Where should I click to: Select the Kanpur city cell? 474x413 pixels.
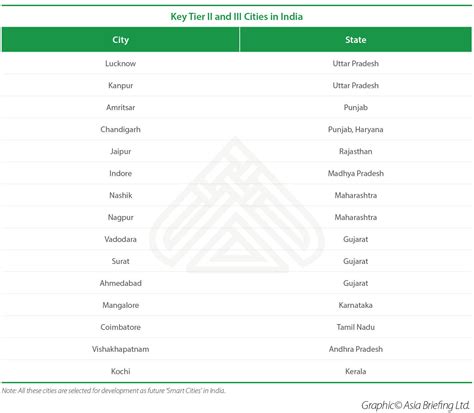pos(120,85)
